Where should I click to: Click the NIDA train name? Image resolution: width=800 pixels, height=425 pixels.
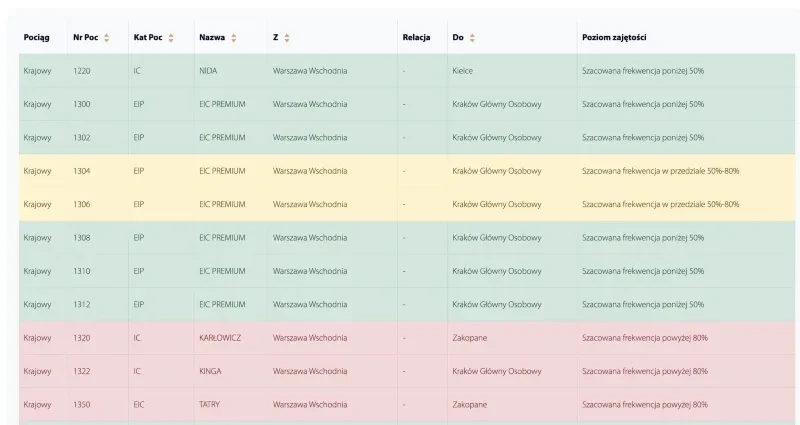[208, 71]
